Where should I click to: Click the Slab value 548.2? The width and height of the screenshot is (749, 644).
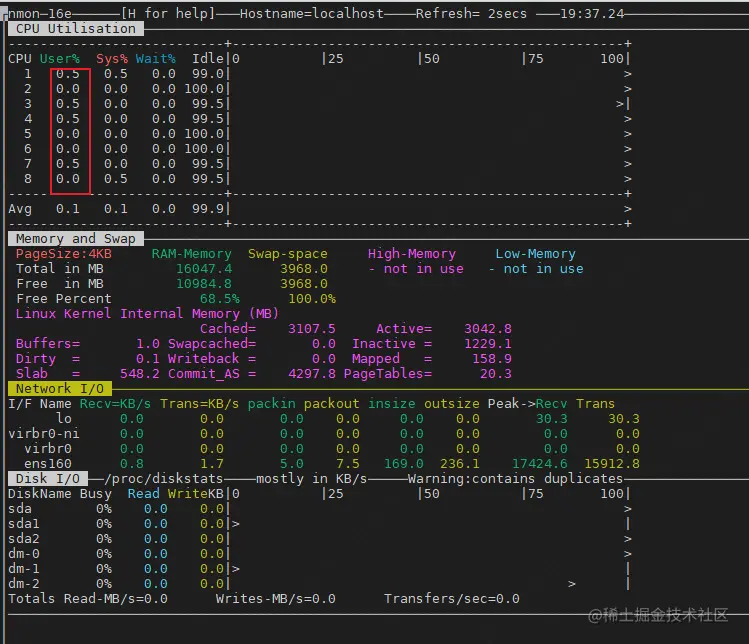[x=140, y=373]
